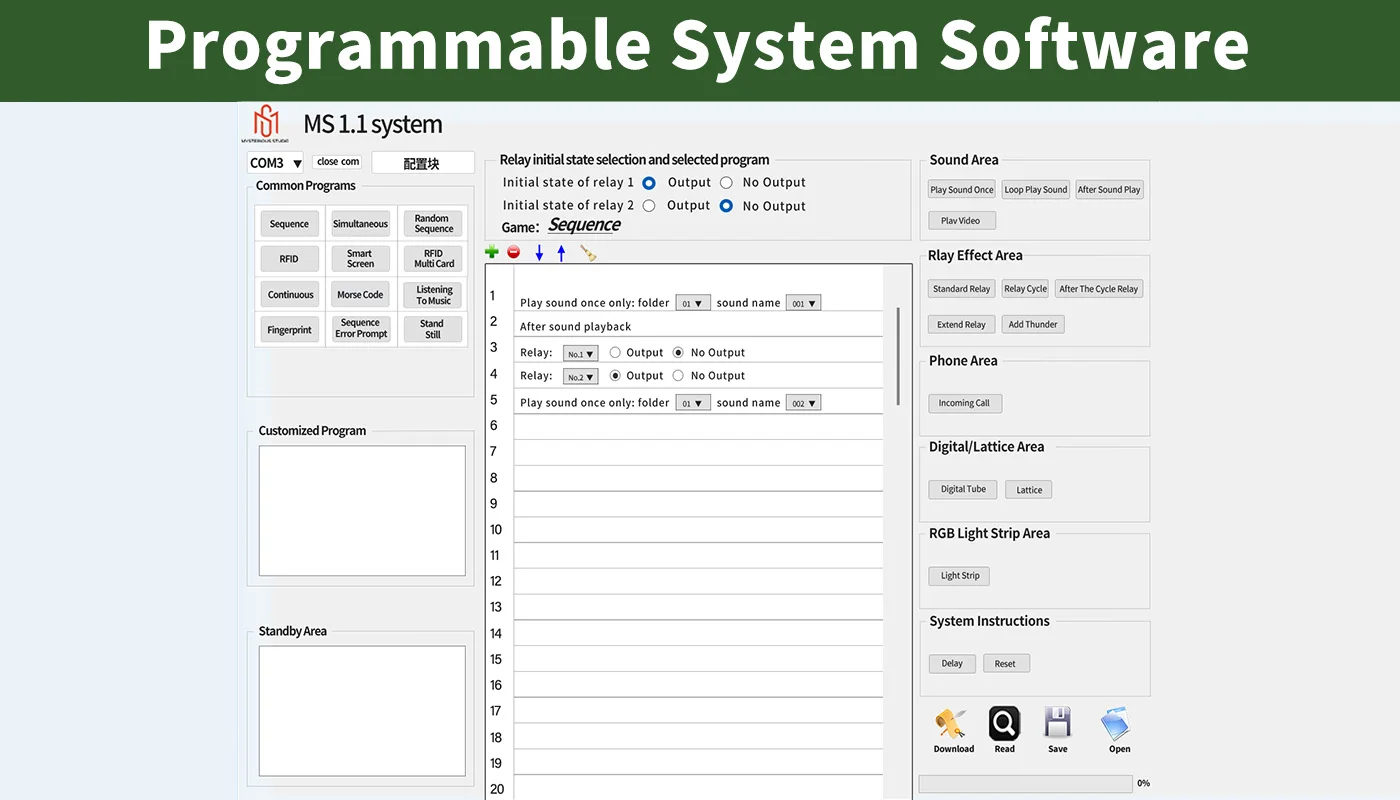Select Output for Relay No.1 in row 3
Screen dimensions: 1400x800
[615, 353]
